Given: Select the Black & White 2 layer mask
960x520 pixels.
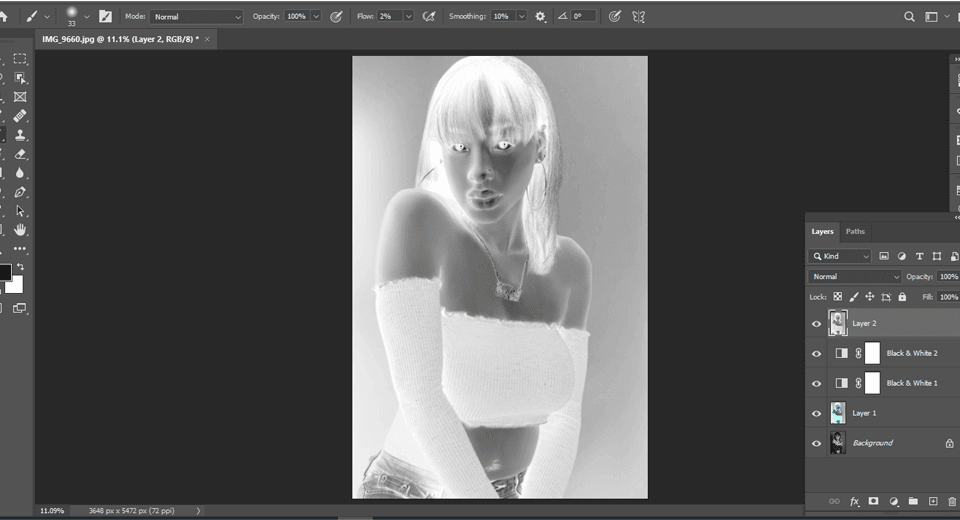Looking at the screenshot, I should [x=872, y=353].
